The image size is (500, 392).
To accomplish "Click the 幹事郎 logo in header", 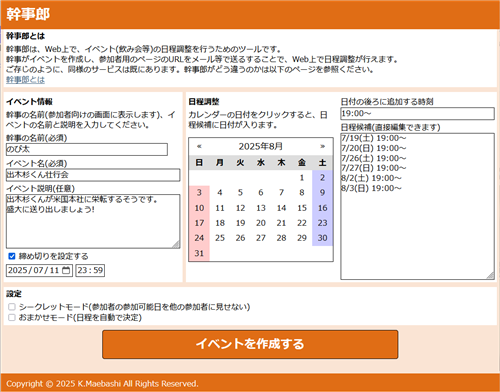I will point(28,14).
